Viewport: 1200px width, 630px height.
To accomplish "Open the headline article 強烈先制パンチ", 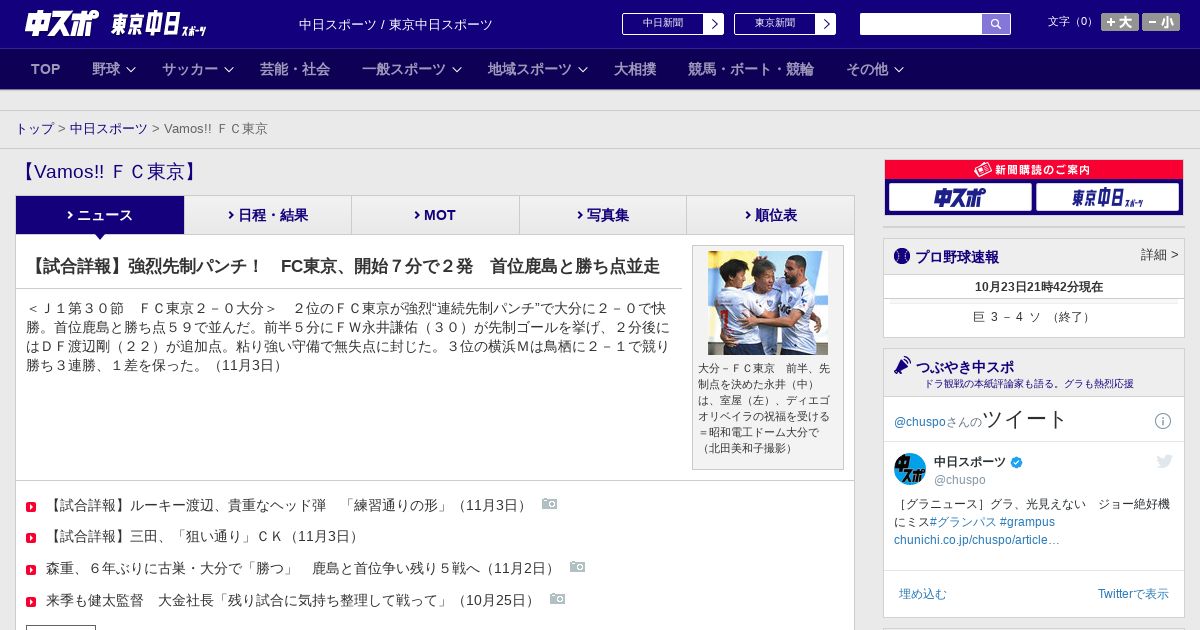I will tap(343, 266).
